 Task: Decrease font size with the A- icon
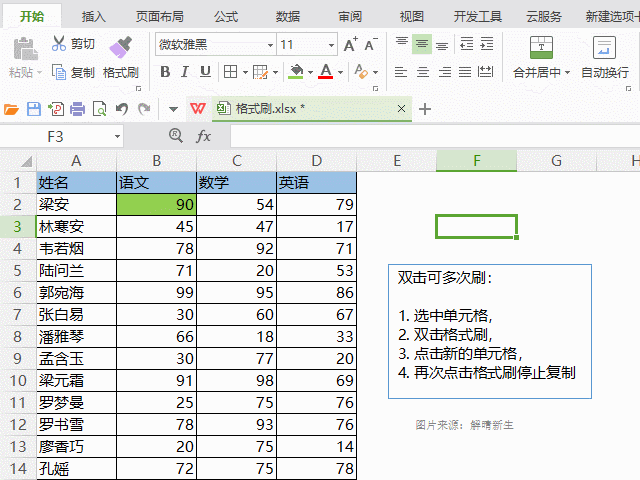(x=371, y=44)
